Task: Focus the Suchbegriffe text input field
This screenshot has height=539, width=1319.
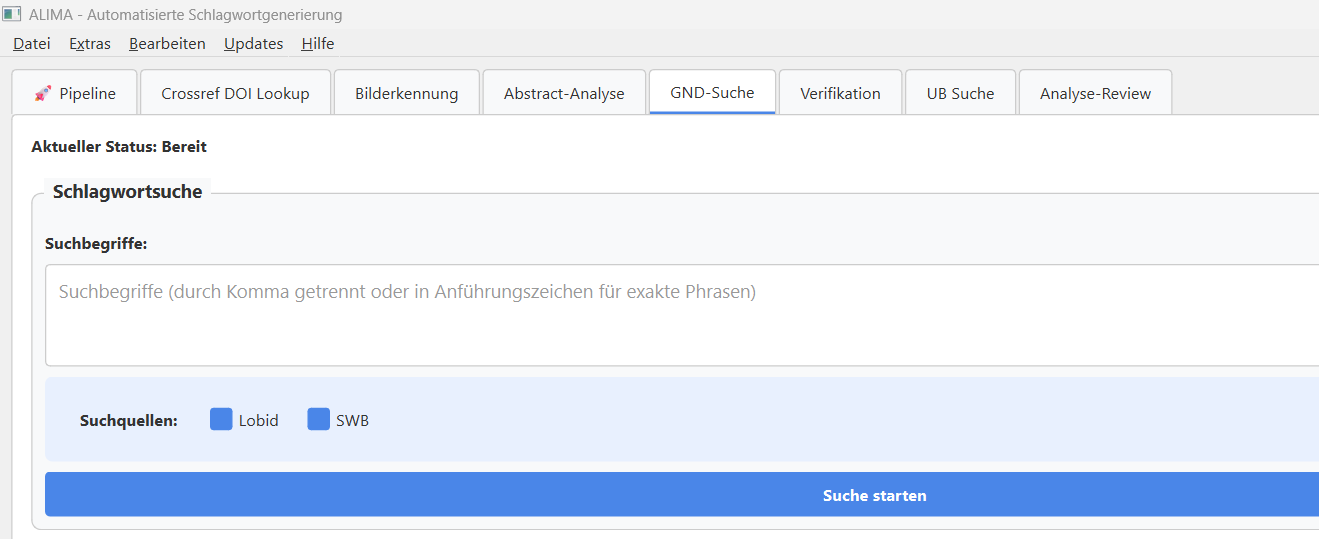Action: (x=680, y=315)
